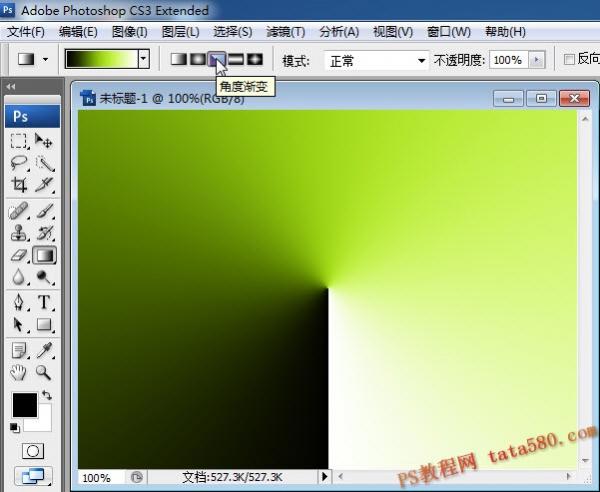The width and height of the screenshot is (600, 492).
Task: Click the horizontal scrollbar left arrow
Action: pos(340,476)
